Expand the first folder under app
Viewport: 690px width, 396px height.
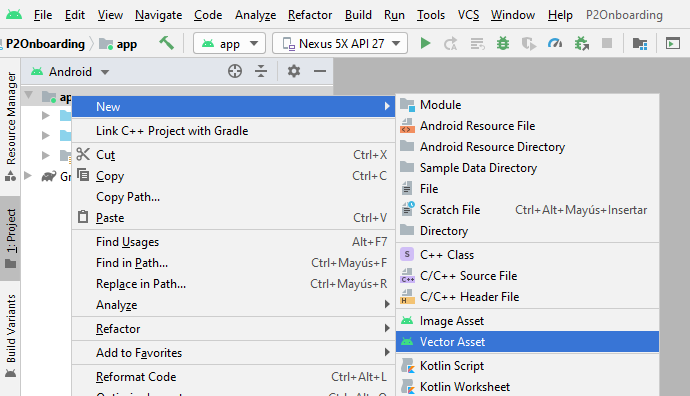click(45, 115)
